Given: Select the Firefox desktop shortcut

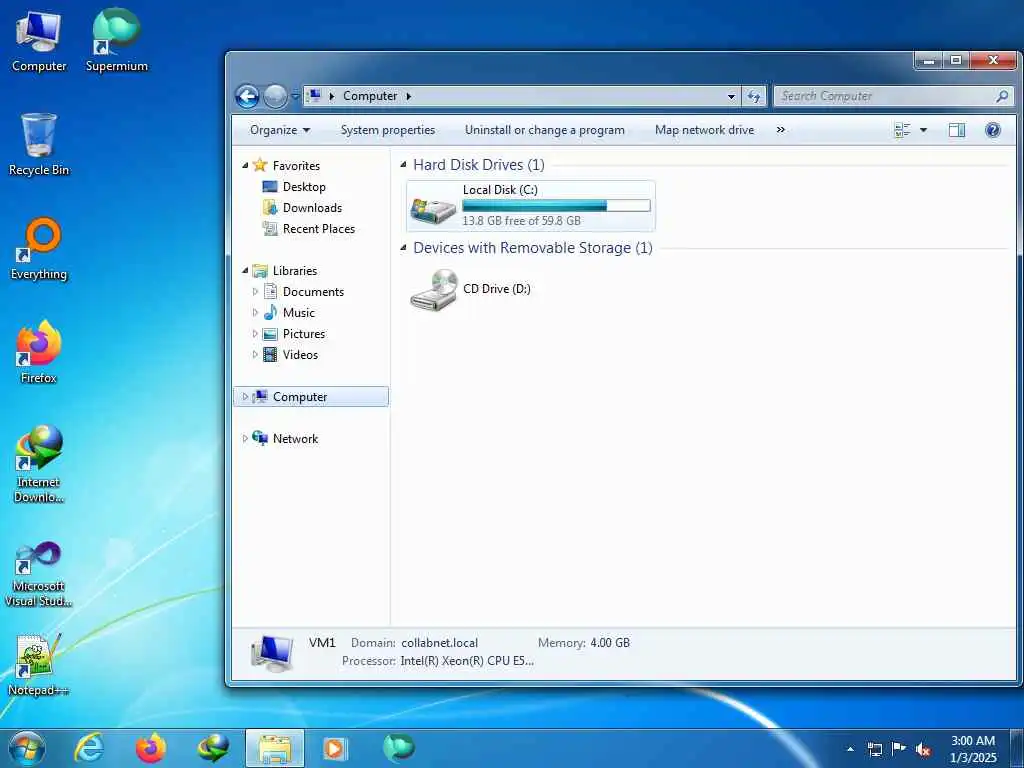Looking at the screenshot, I should (39, 353).
